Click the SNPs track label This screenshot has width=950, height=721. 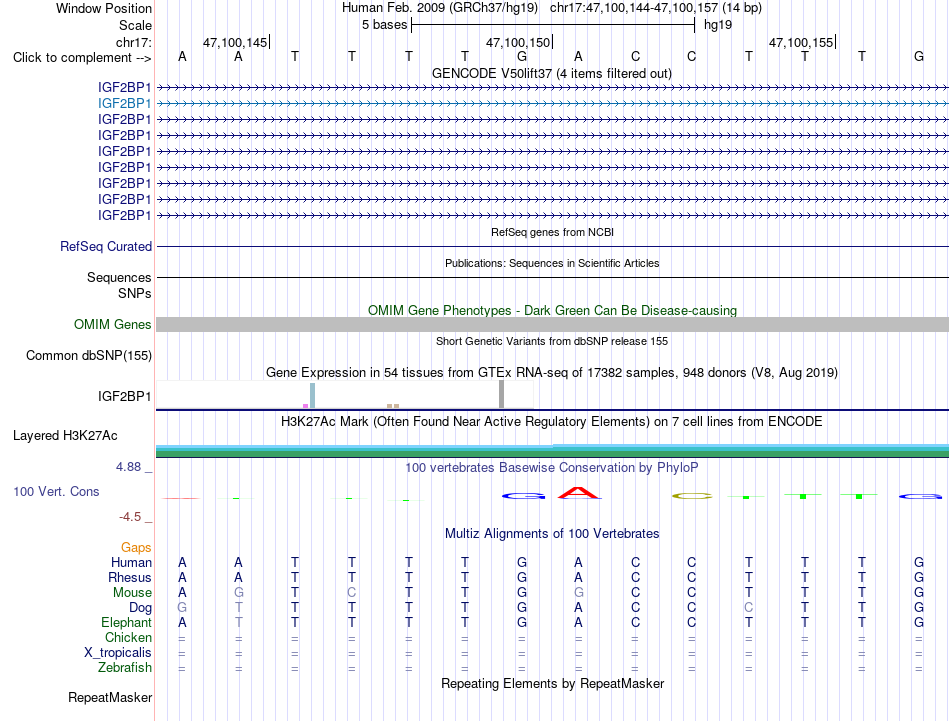click(x=135, y=293)
